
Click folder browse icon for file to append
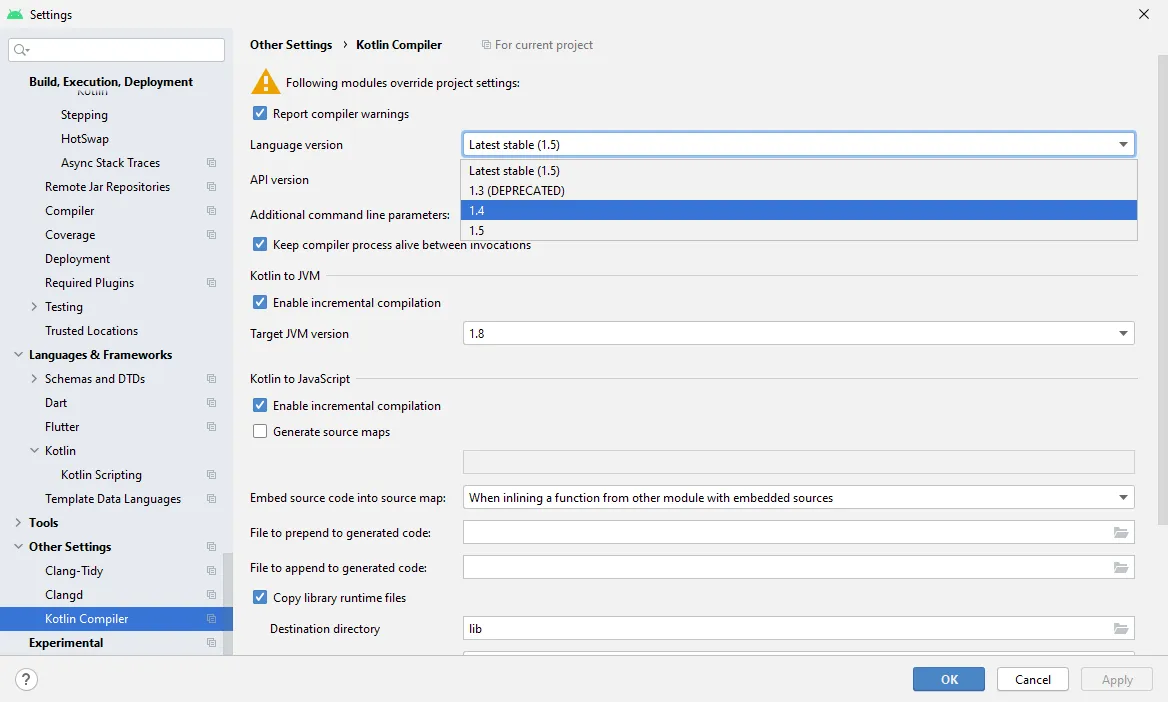(x=1121, y=568)
